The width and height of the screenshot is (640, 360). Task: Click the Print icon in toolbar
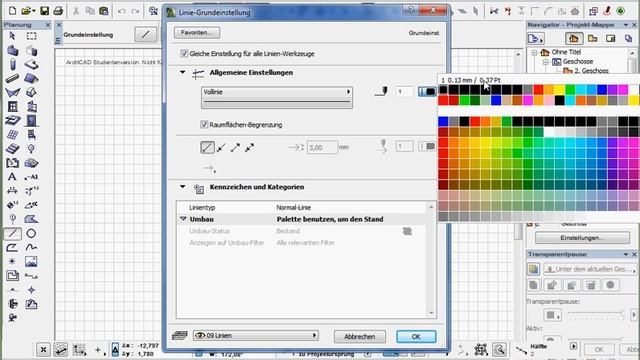58,11
